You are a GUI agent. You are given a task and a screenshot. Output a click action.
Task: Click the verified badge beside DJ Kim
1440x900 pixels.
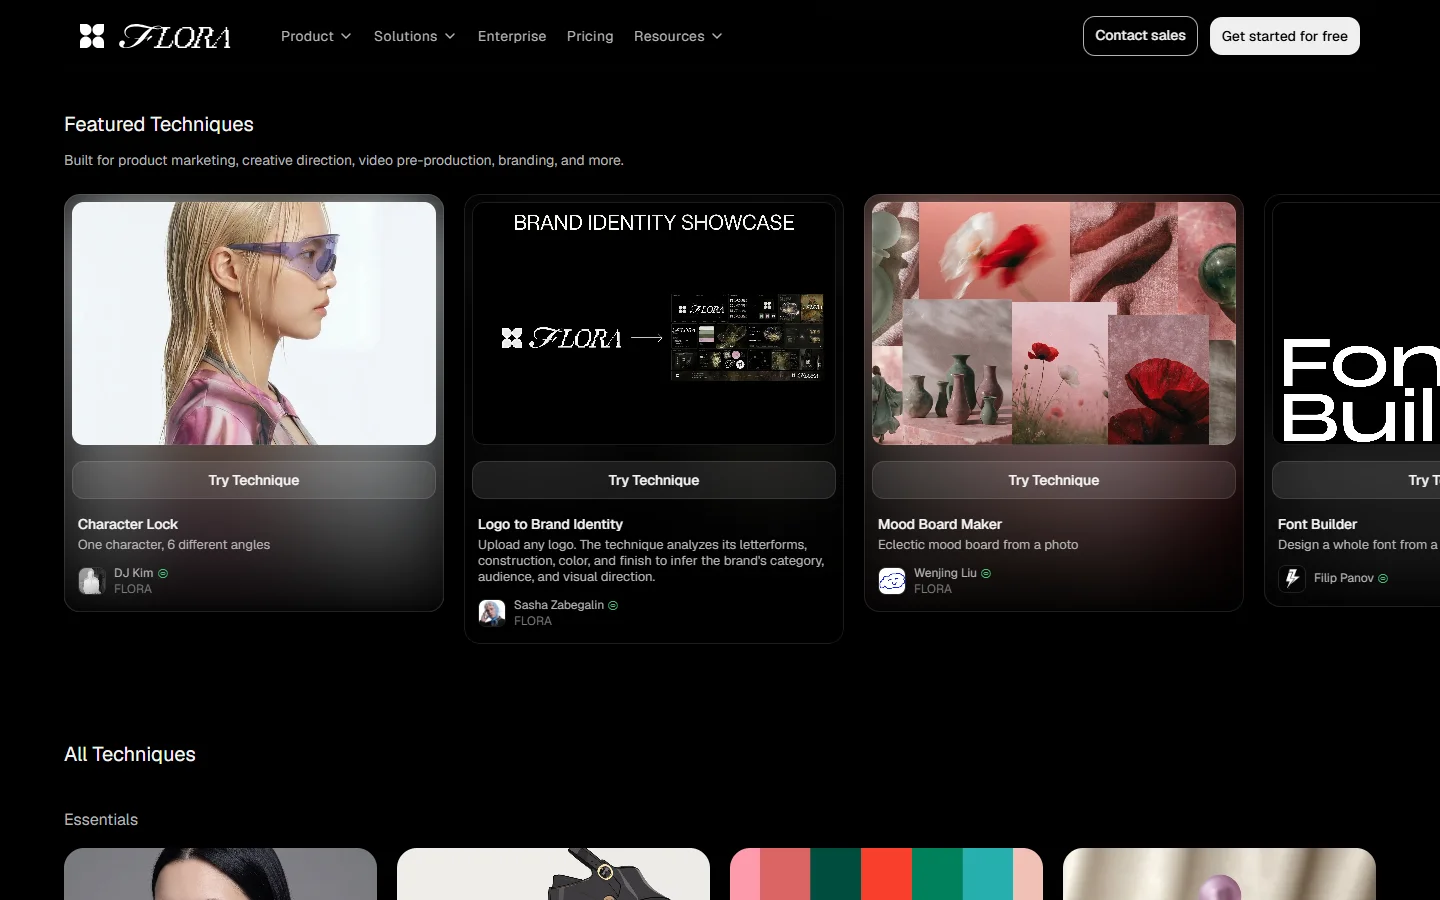(163, 574)
